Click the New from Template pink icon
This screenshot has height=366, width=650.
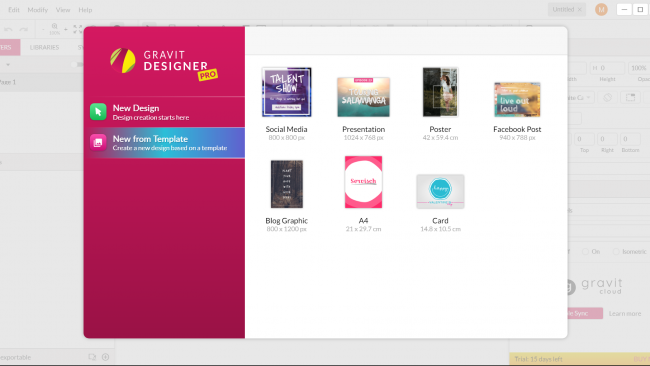[x=98, y=143]
